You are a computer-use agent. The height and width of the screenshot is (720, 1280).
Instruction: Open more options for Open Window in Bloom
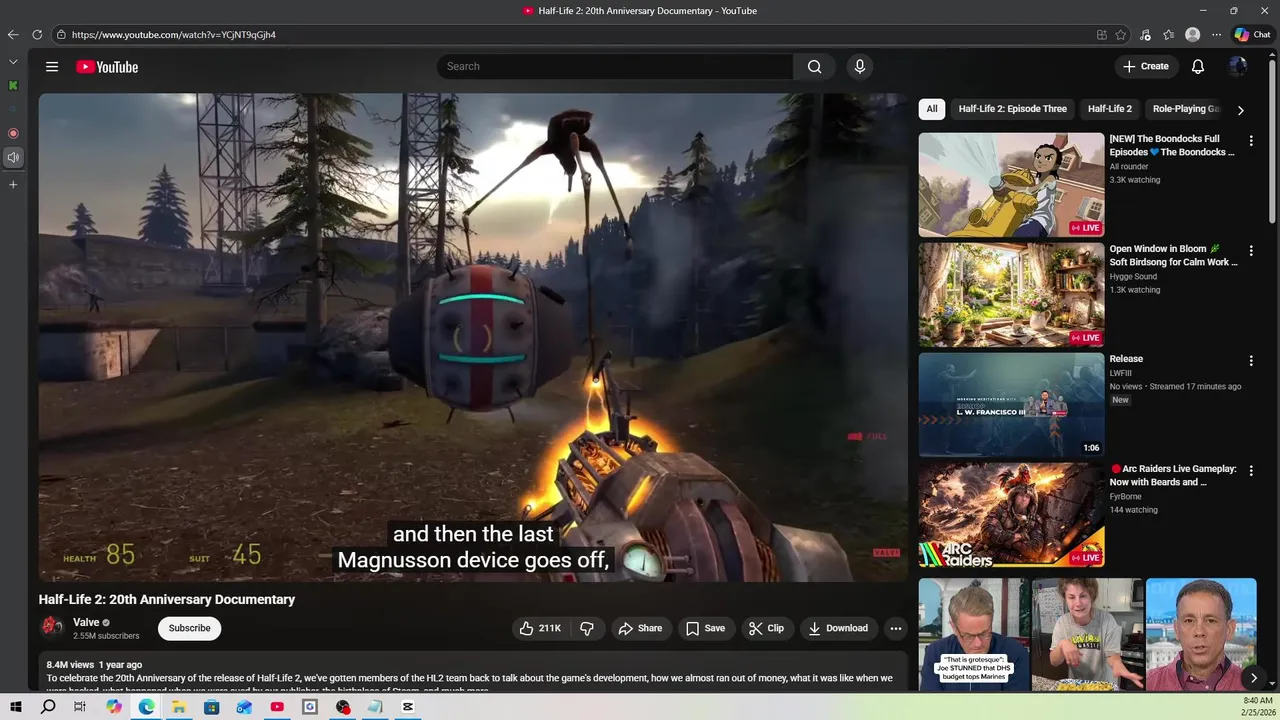coord(1250,251)
